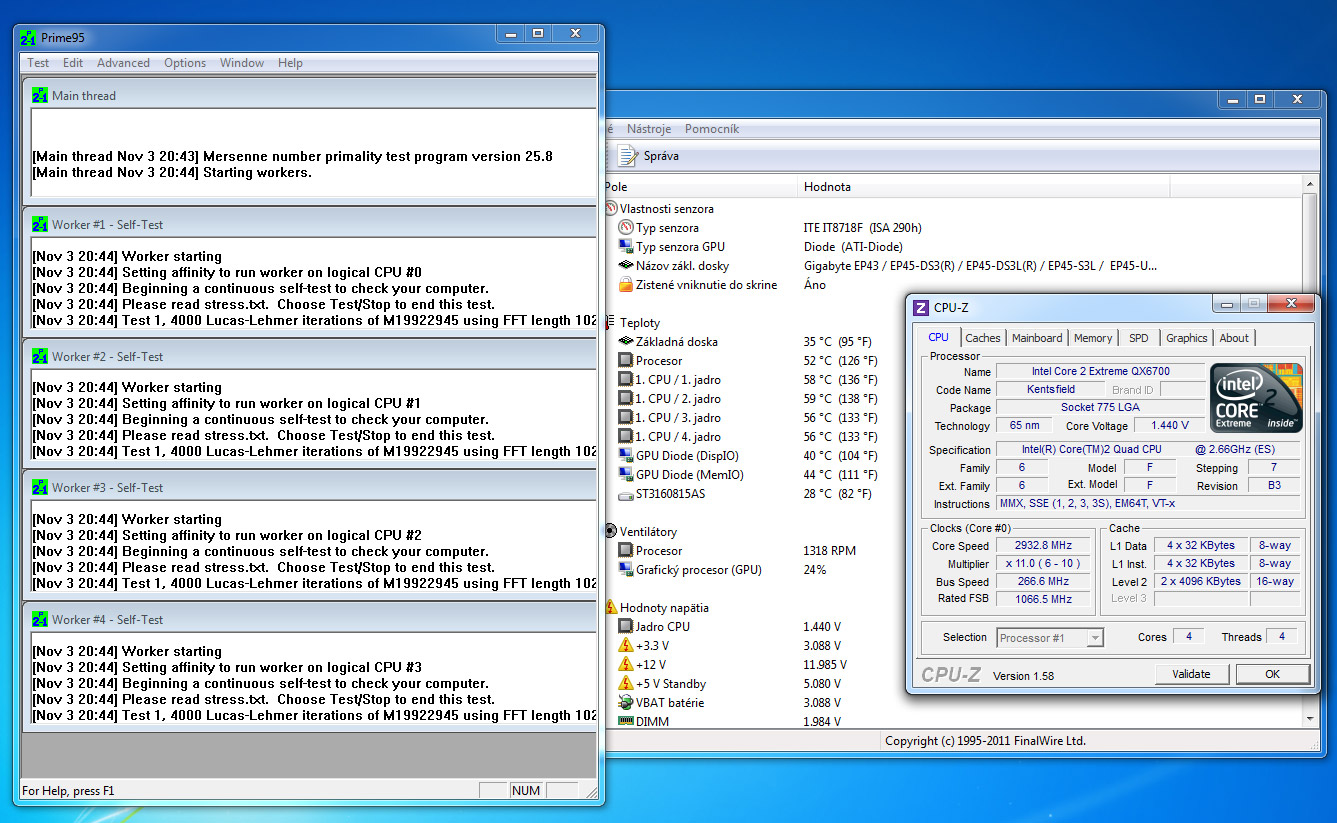The image size is (1337, 823).
Task: Switch to the Caches tab in CPU-Z
Action: point(982,338)
